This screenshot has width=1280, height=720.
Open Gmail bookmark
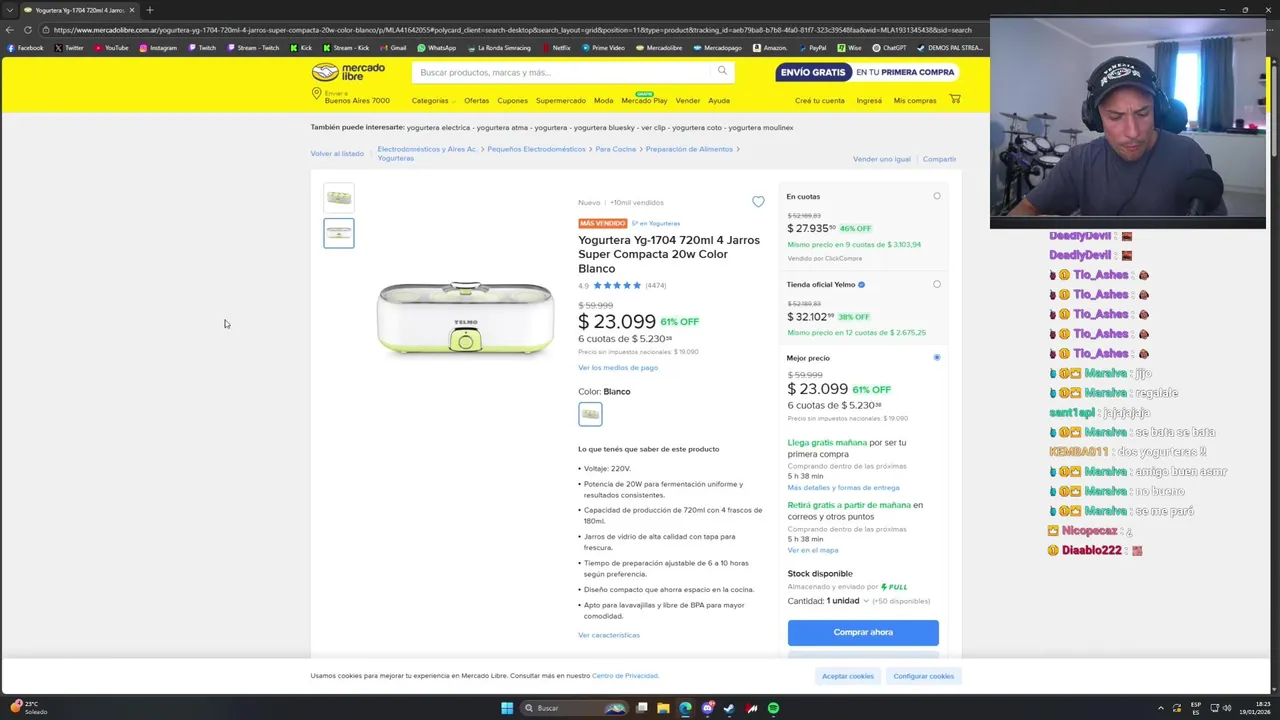pos(392,47)
